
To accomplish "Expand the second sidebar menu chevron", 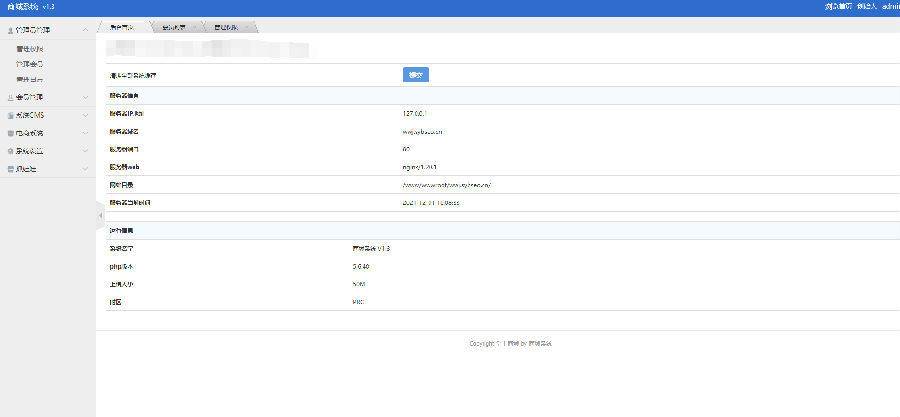I will (x=85, y=97).
